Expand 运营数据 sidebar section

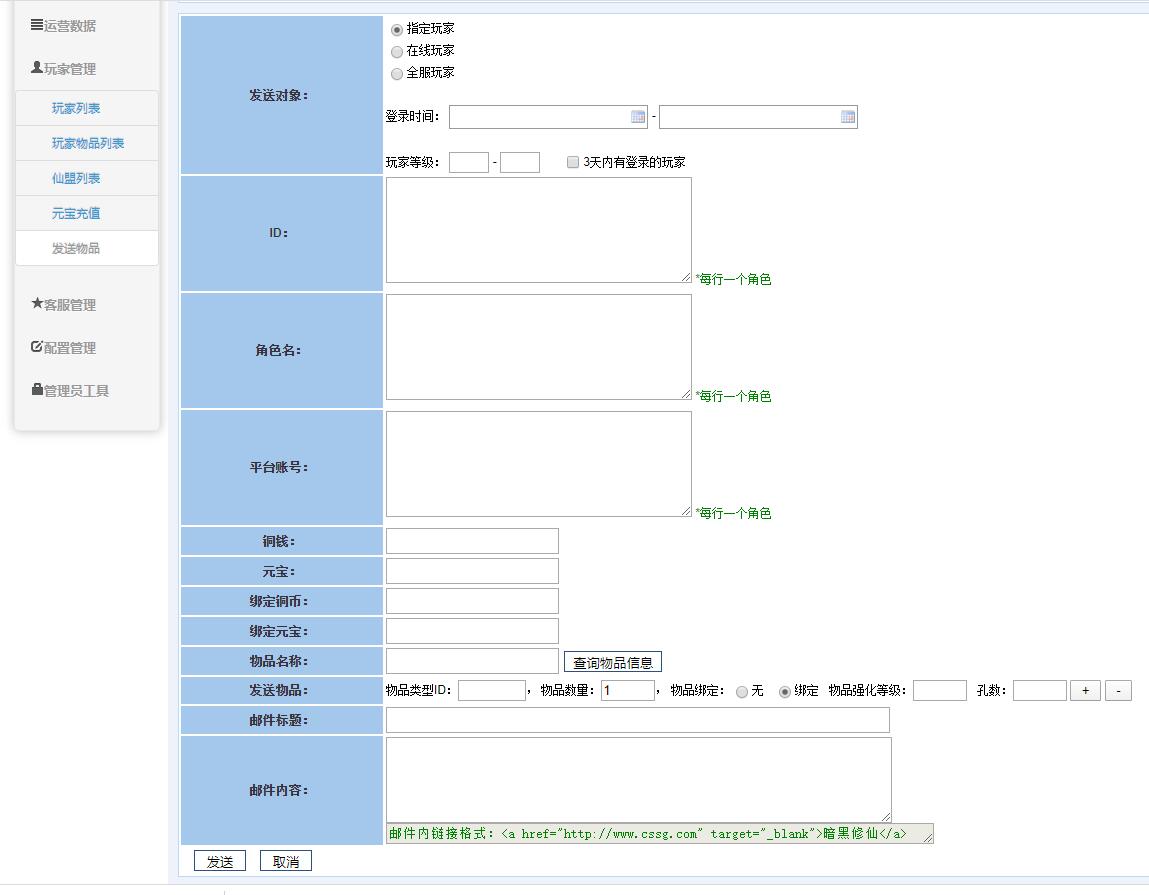(x=64, y=26)
